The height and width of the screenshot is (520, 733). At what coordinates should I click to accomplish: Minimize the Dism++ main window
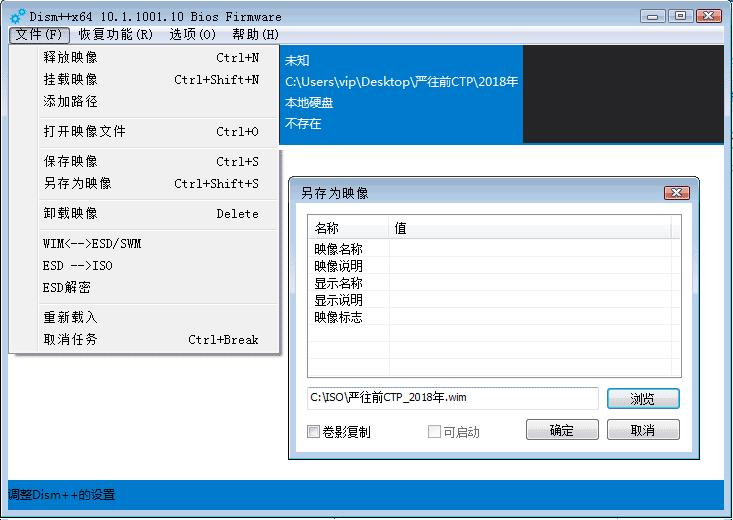pyautogui.click(x=653, y=16)
